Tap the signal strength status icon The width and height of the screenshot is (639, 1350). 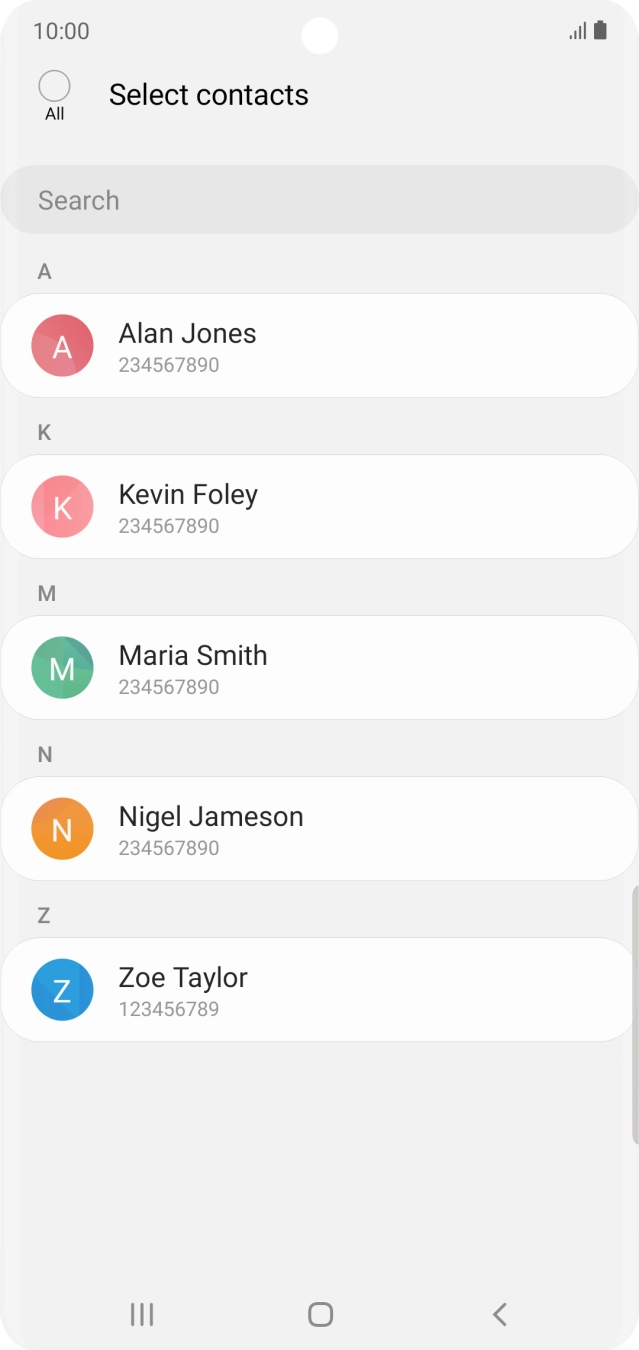tap(578, 31)
